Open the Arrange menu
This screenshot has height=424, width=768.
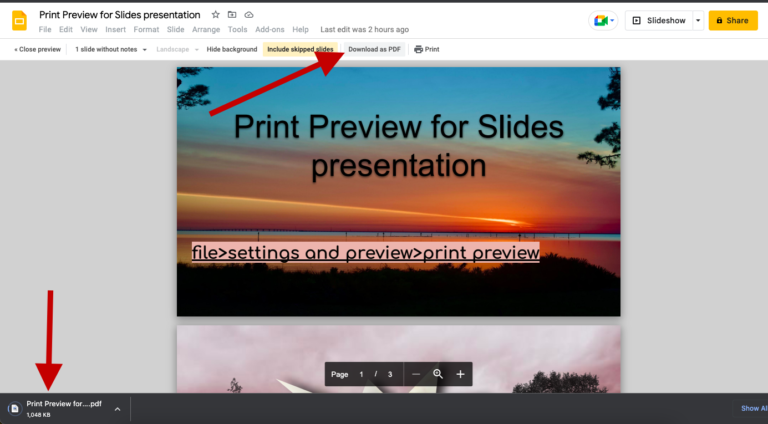pyautogui.click(x=206, y=29)
